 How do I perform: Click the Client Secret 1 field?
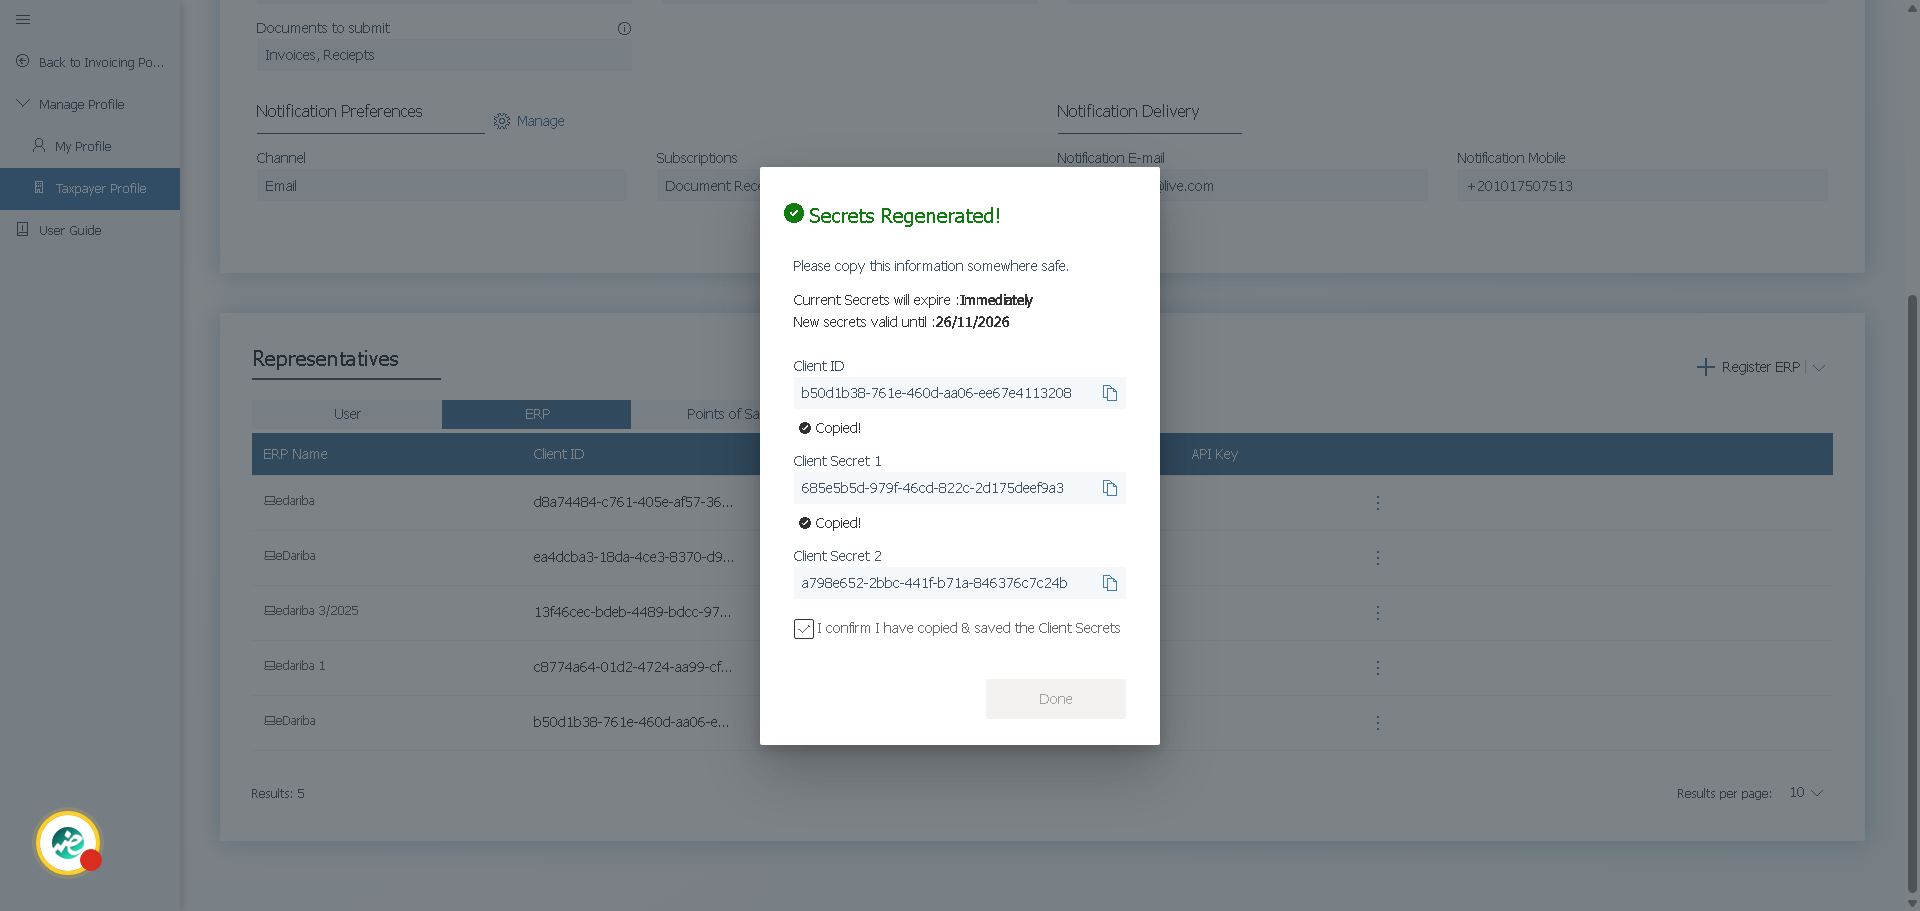[x=960, y=488]
